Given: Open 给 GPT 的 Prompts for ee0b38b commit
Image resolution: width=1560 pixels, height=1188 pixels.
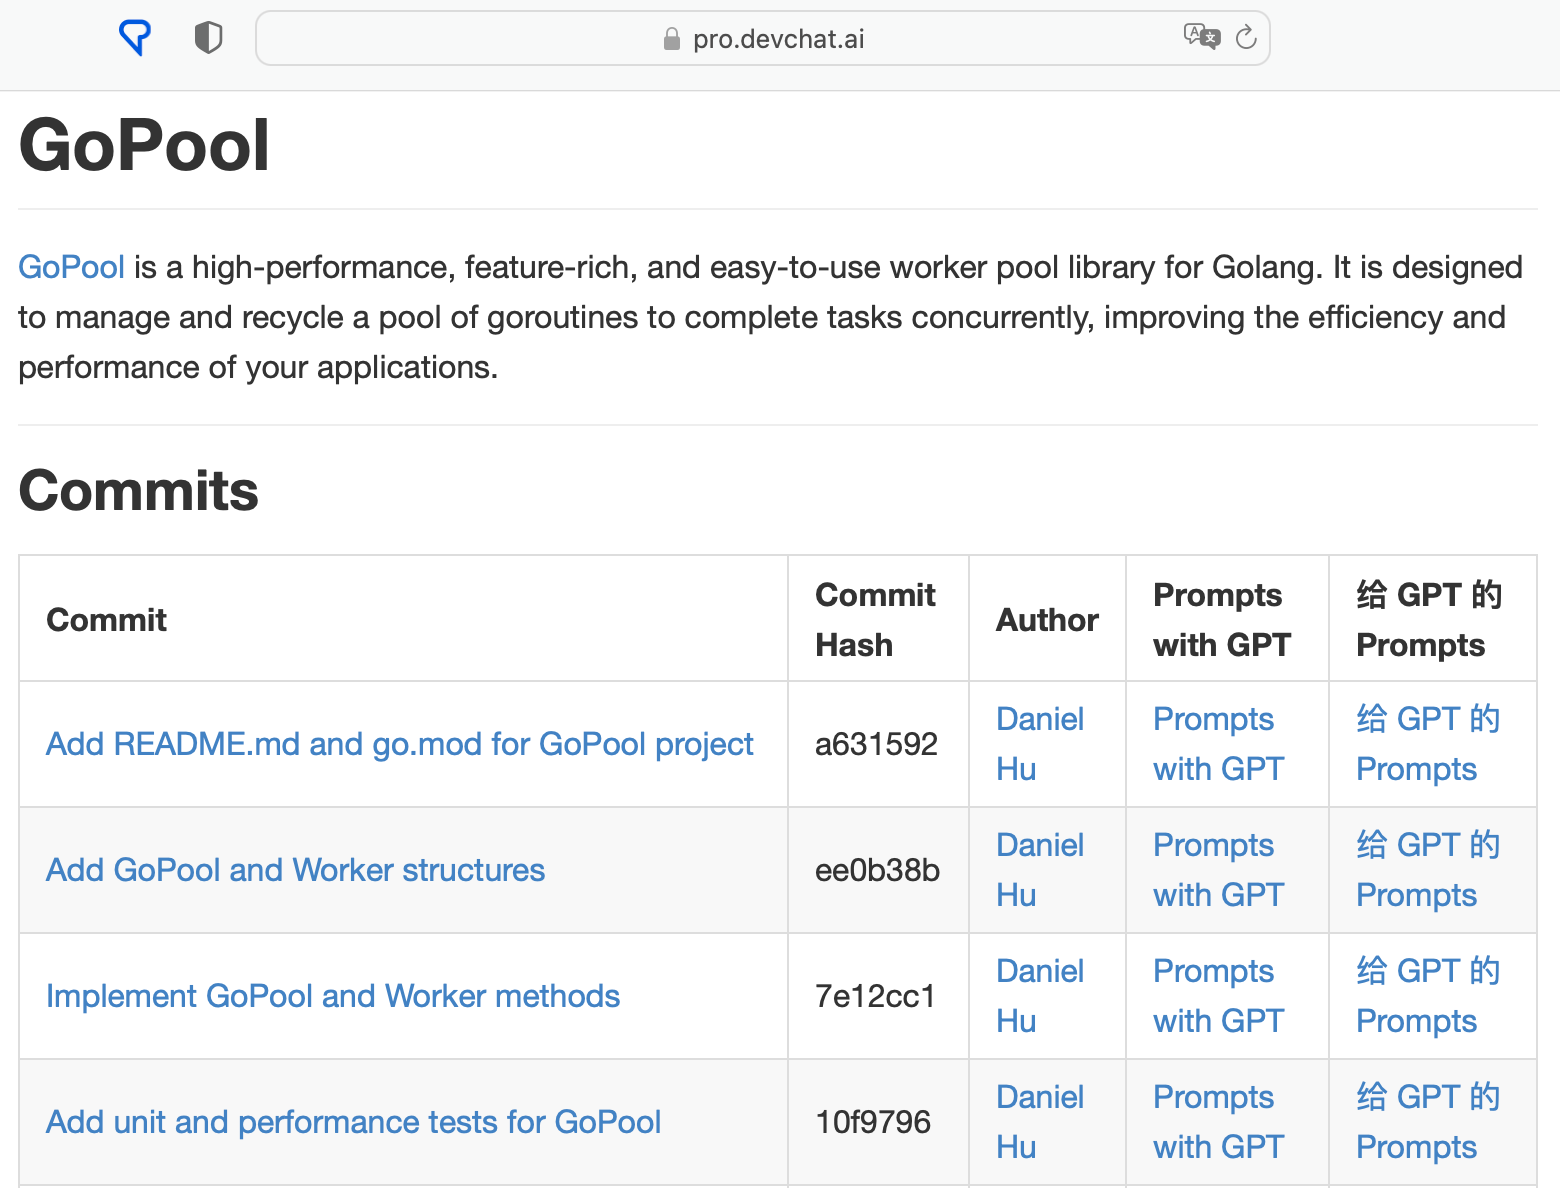Looking at the screenshot, I should [x=1428, y=870].
